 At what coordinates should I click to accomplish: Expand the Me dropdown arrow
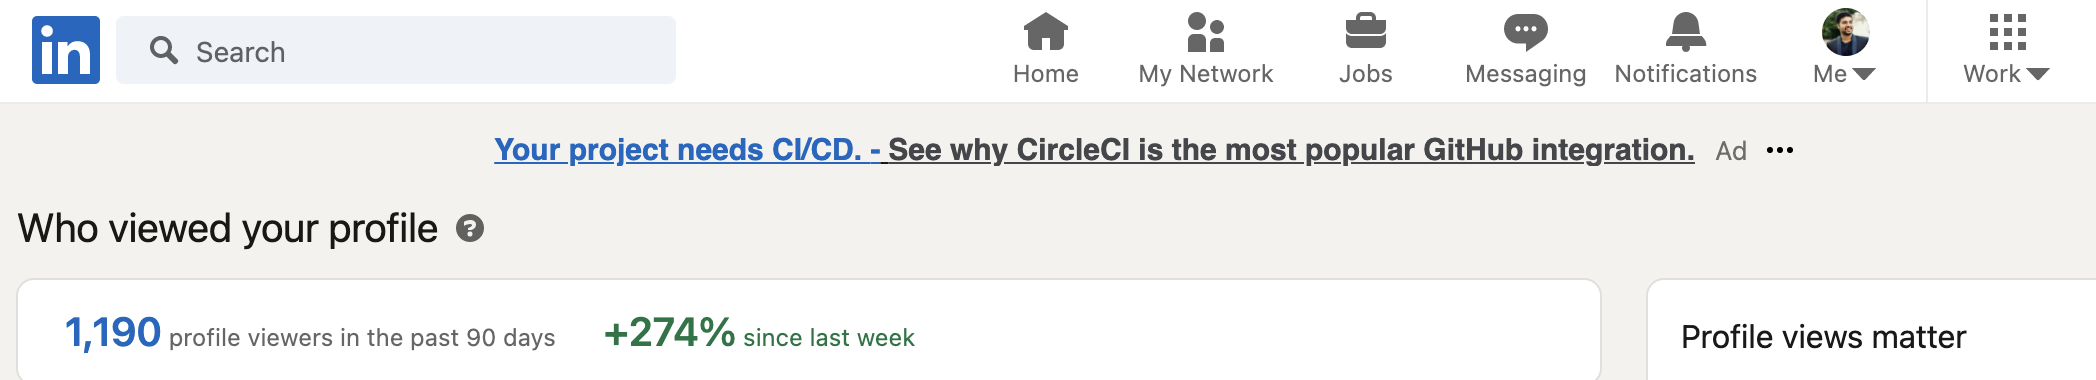(x=1864, y=74)
